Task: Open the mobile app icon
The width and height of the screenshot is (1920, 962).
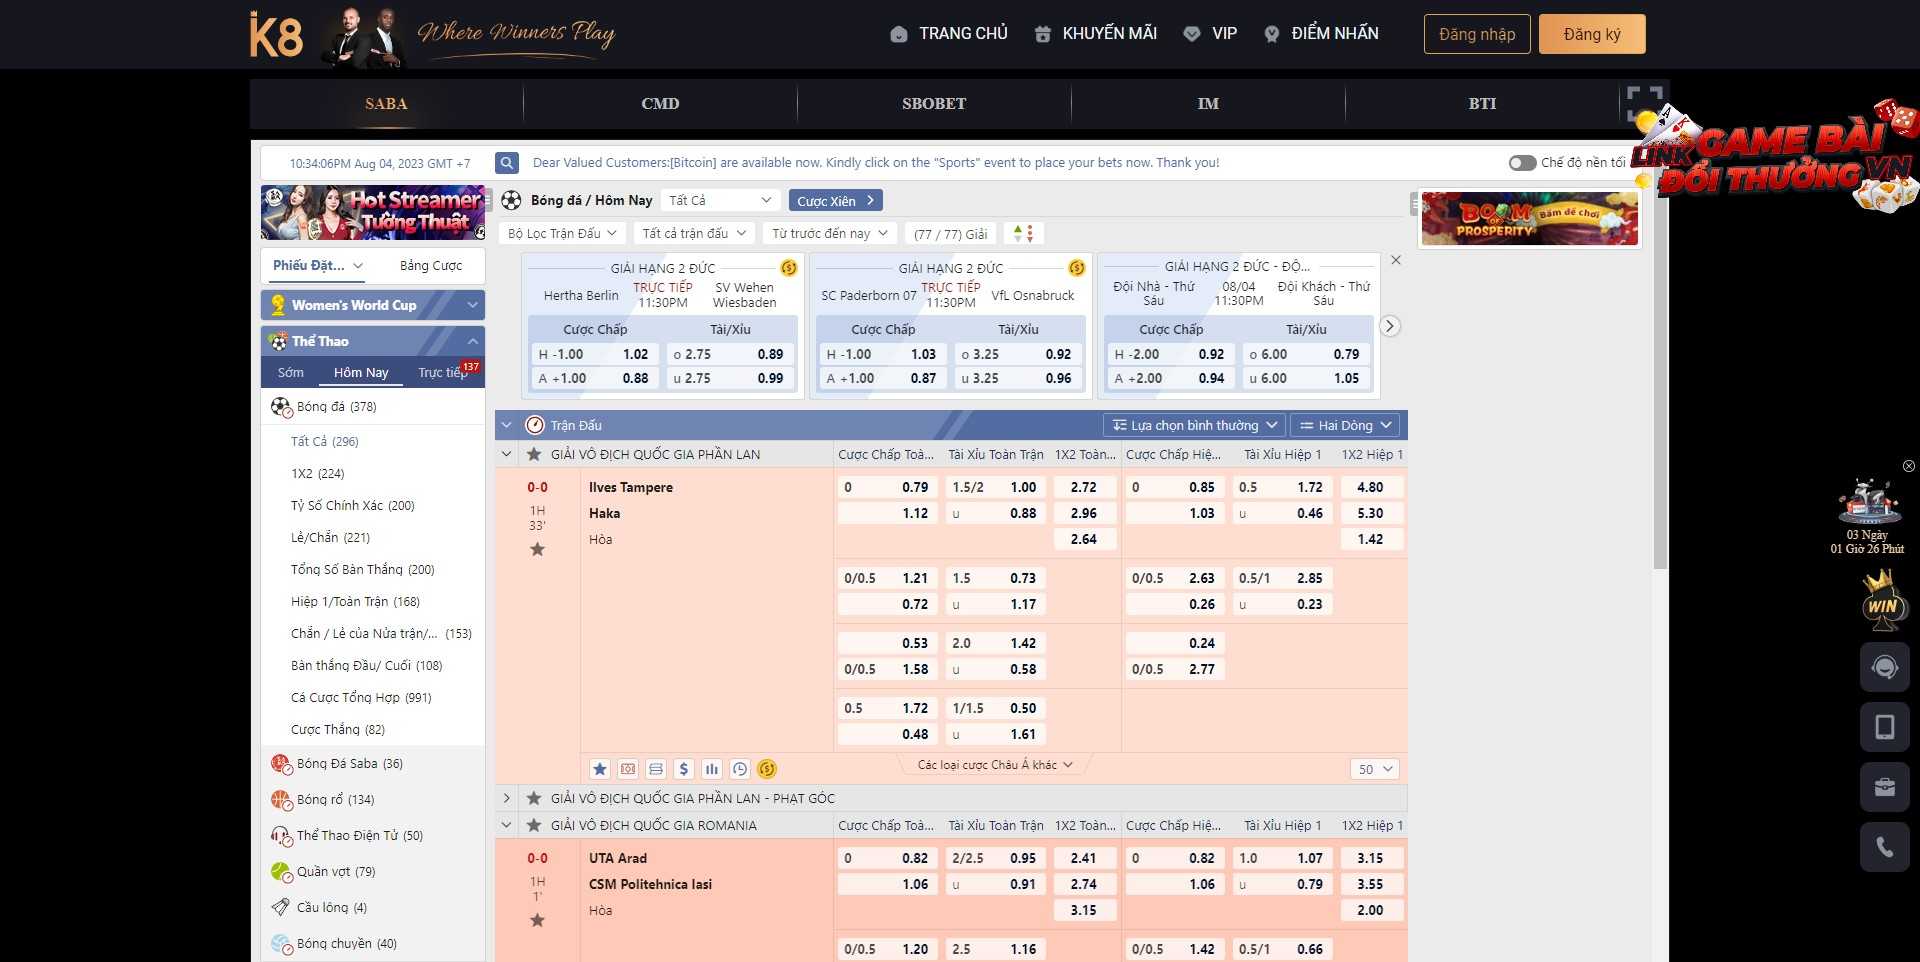Action: [x=1885, y=727]
